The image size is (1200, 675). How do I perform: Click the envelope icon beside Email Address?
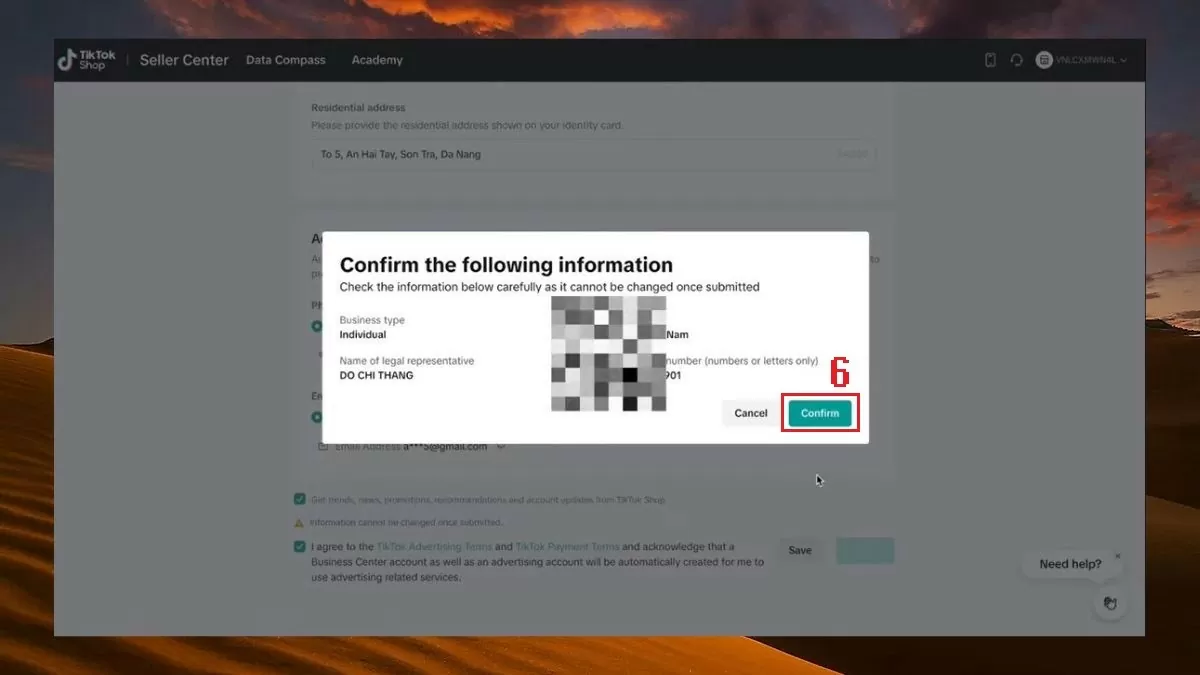(323, 447)
